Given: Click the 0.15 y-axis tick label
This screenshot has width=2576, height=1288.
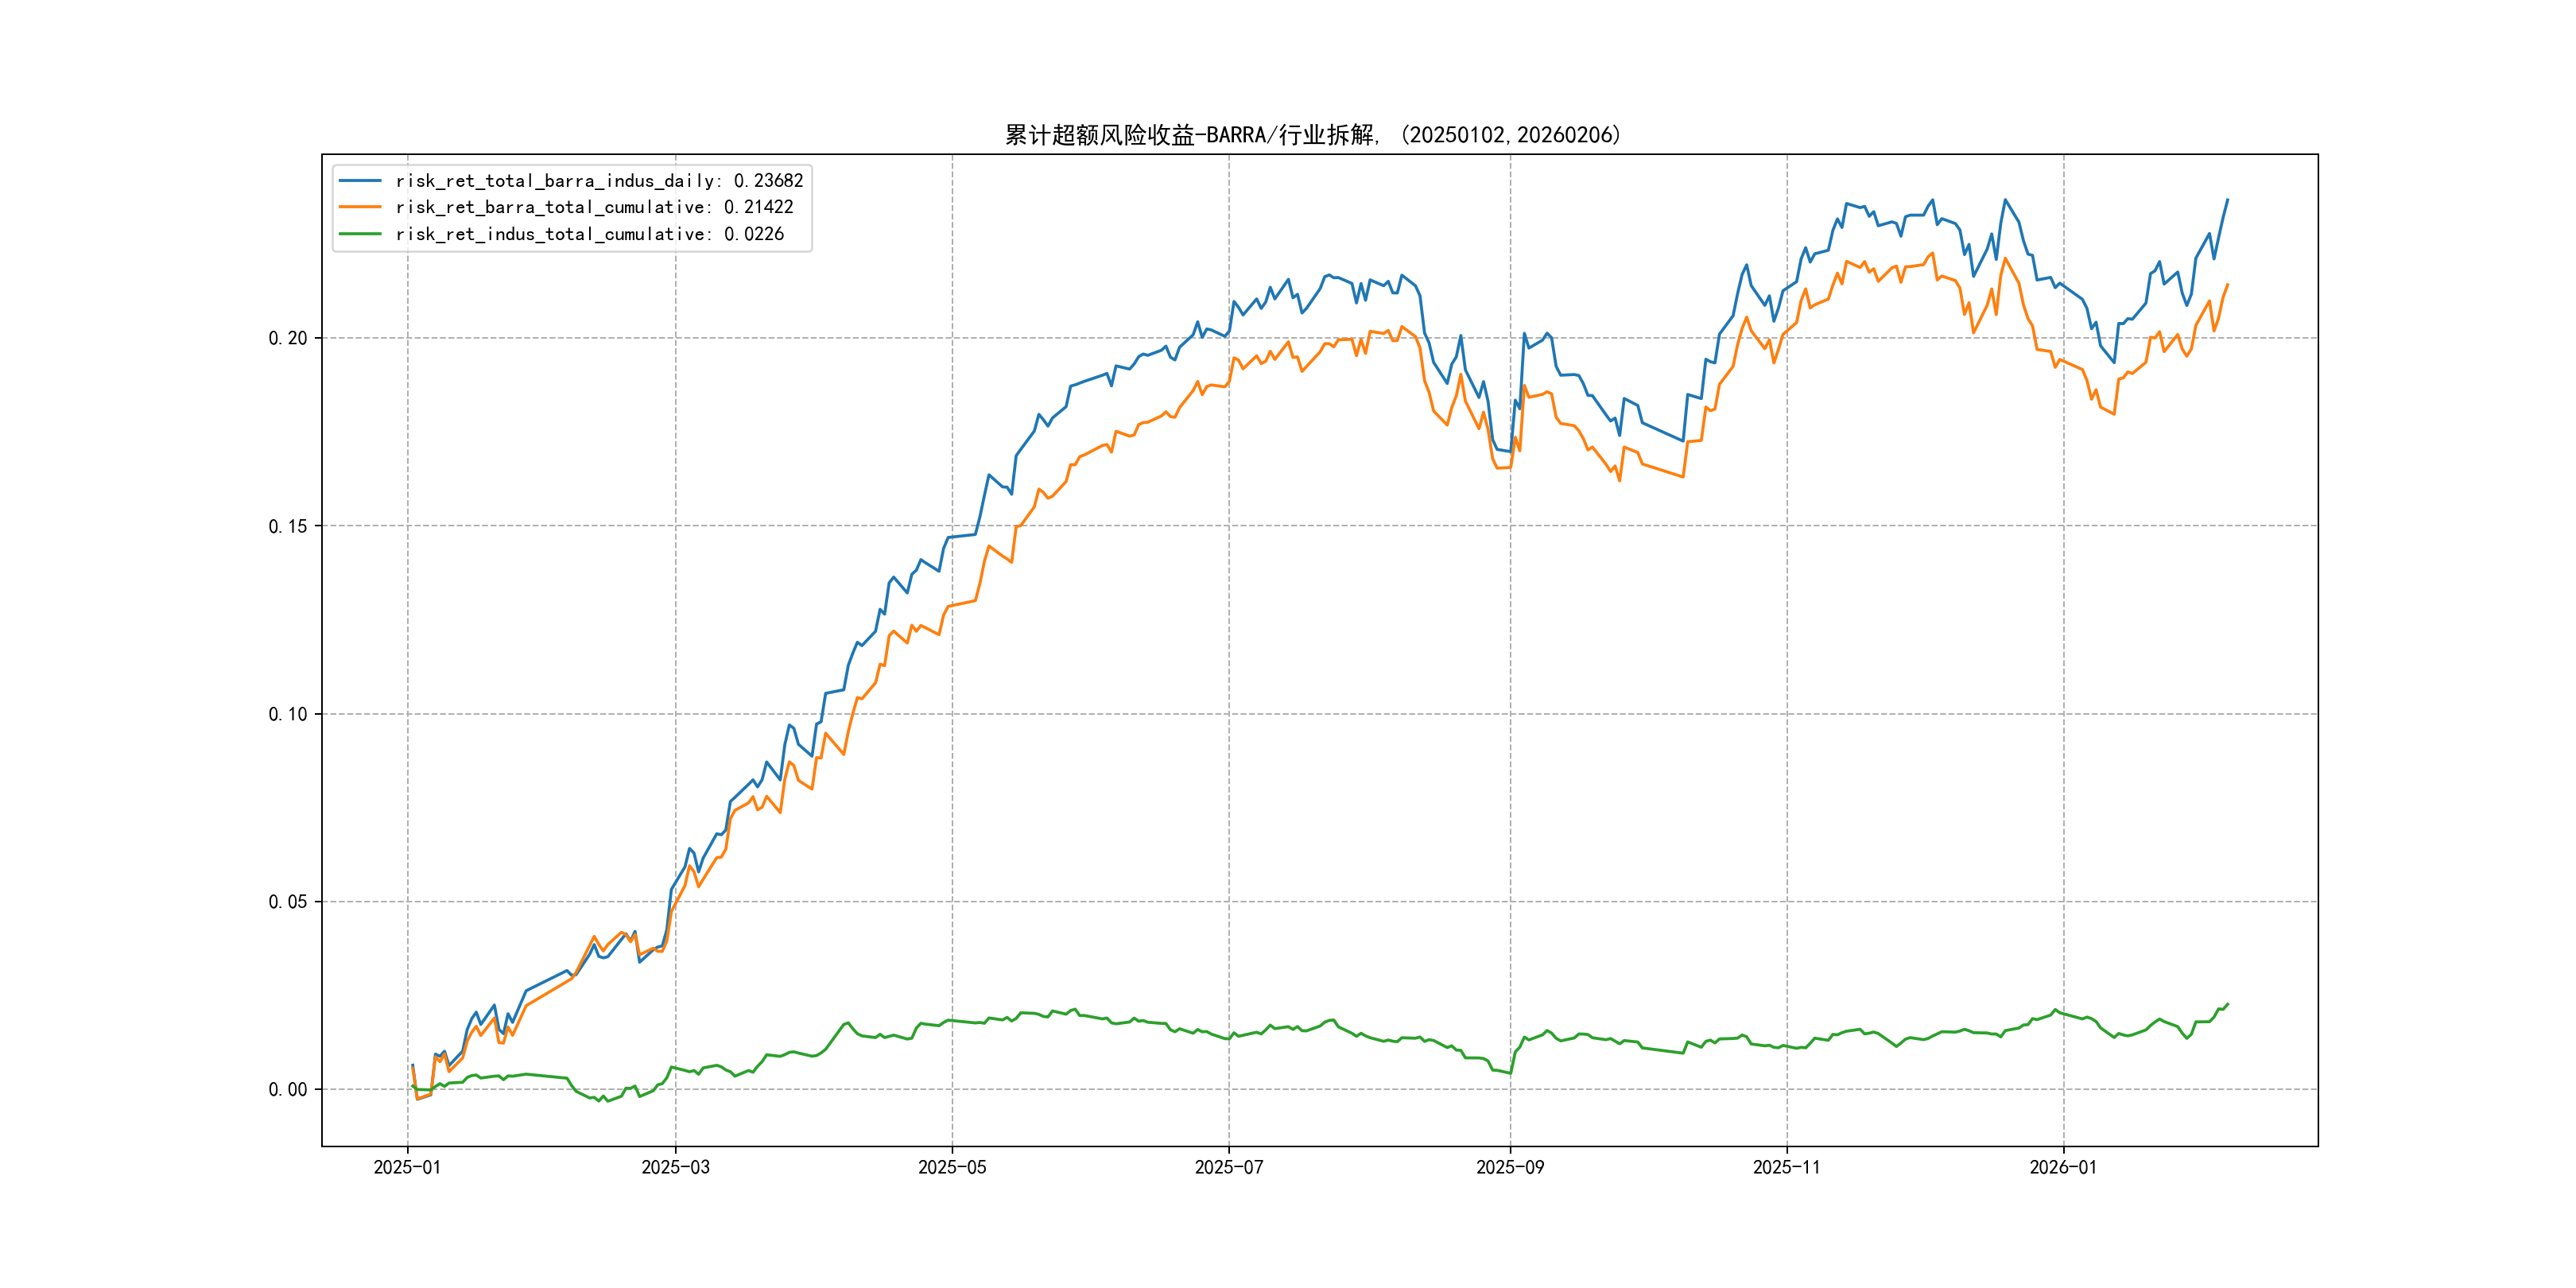Looking at the screenshot, I should 288,526.
